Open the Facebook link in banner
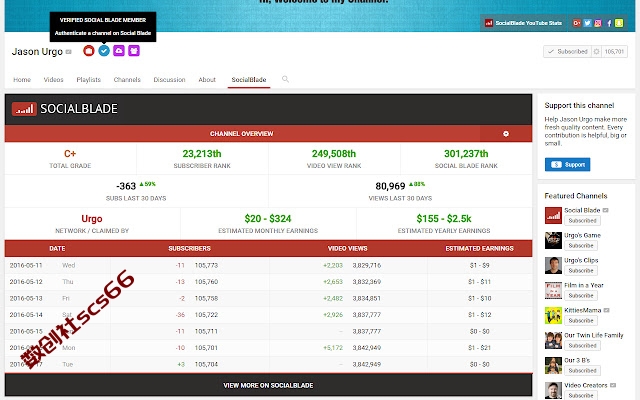 pyautogui.click(x=609, y=23)
